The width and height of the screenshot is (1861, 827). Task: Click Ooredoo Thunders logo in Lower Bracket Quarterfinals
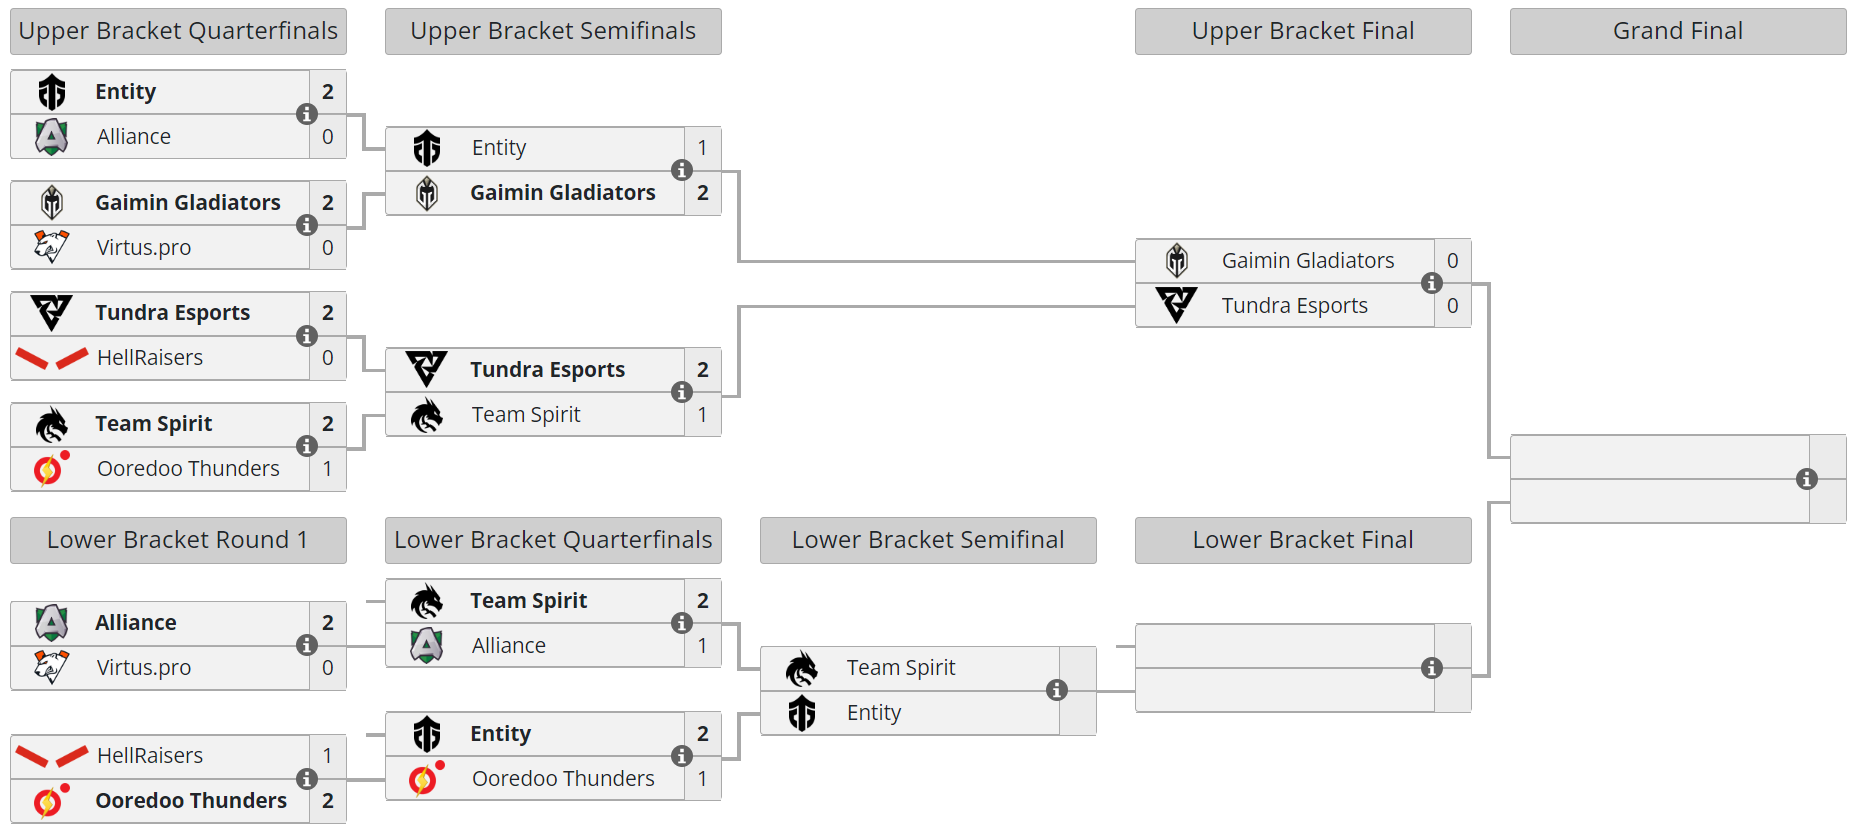(x=426, y=778)
